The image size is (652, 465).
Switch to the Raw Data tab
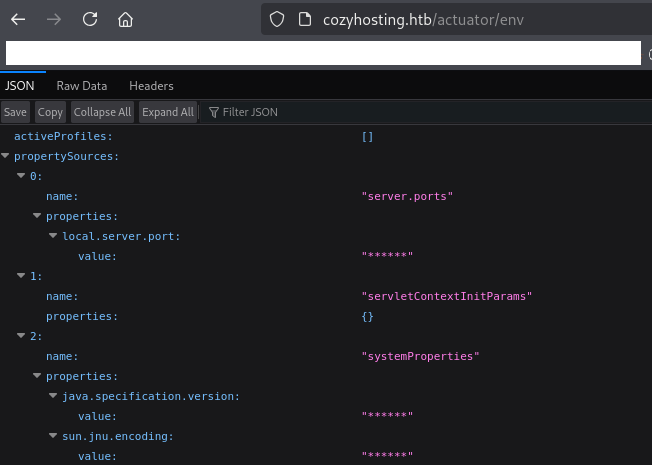81,86
